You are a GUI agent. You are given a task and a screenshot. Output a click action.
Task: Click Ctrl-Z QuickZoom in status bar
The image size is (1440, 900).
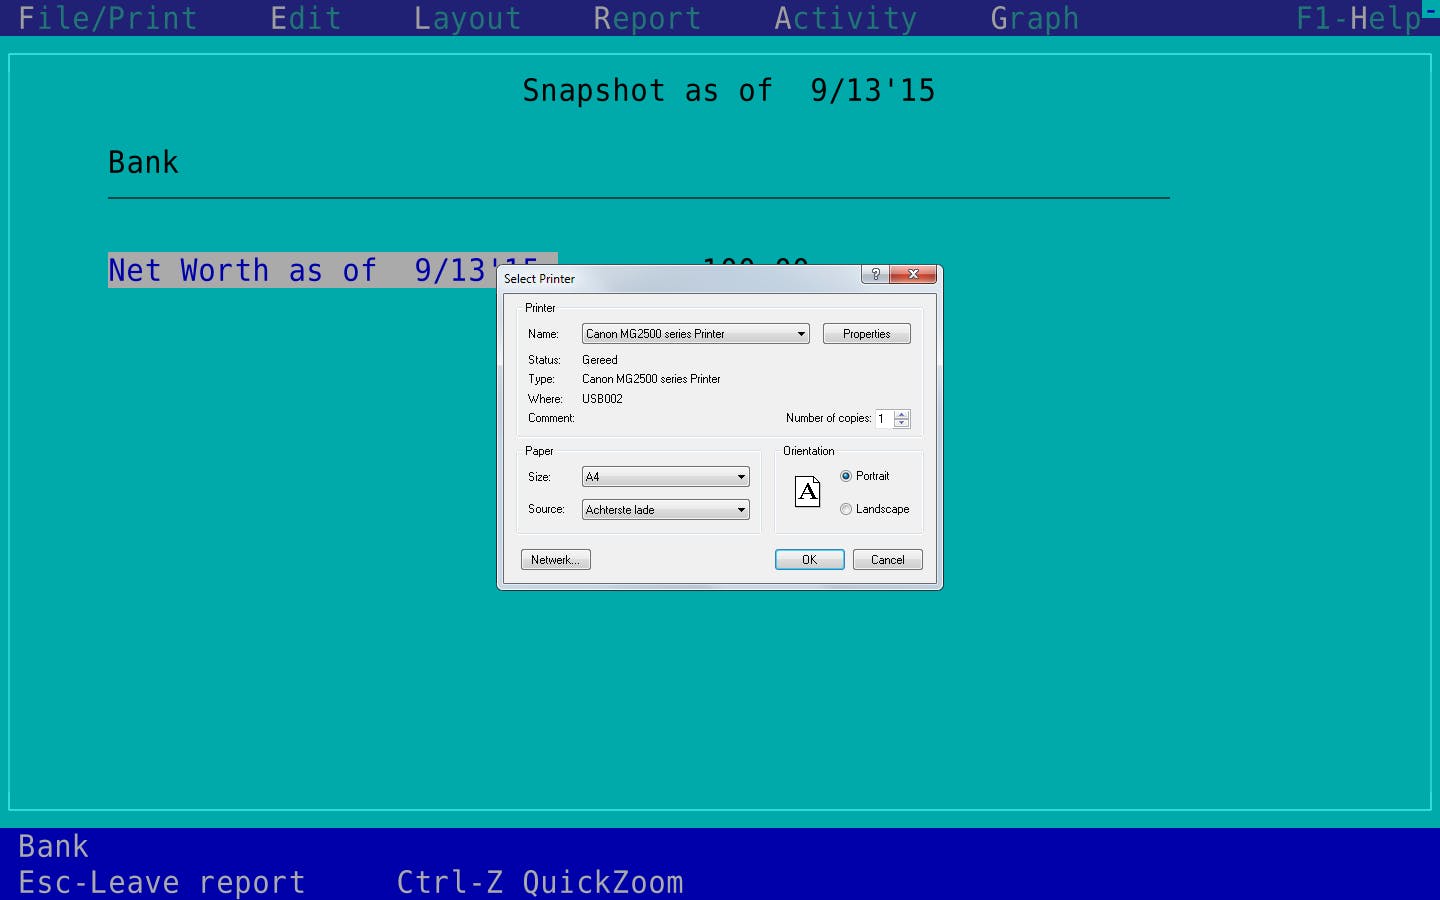[x=540, y=882]
